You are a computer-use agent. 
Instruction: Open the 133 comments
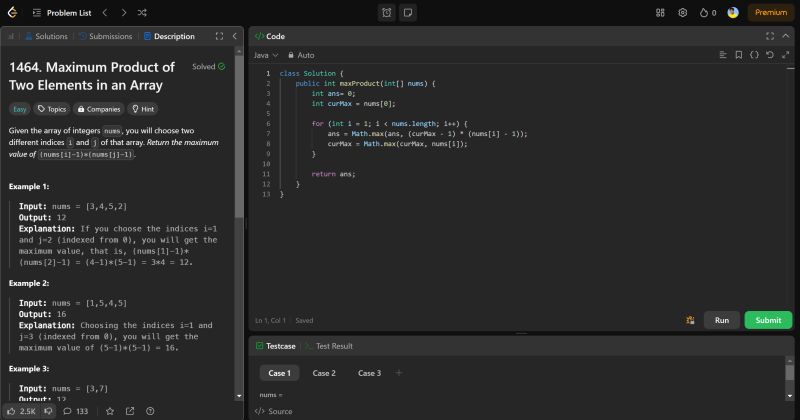click(76, 411)
